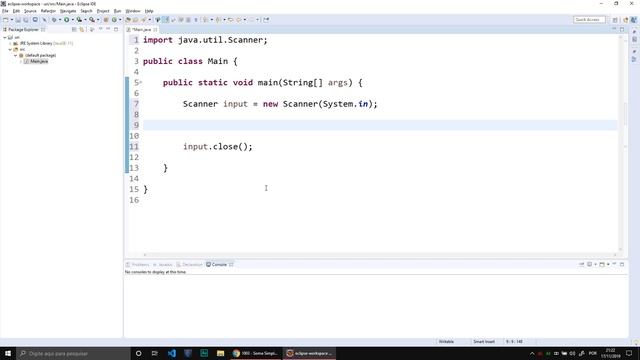Image resolution: width=640 pixels, height=360 pixels.
Task: Open the Window menu
Action: pyautogui.click(x=133, y=11)
